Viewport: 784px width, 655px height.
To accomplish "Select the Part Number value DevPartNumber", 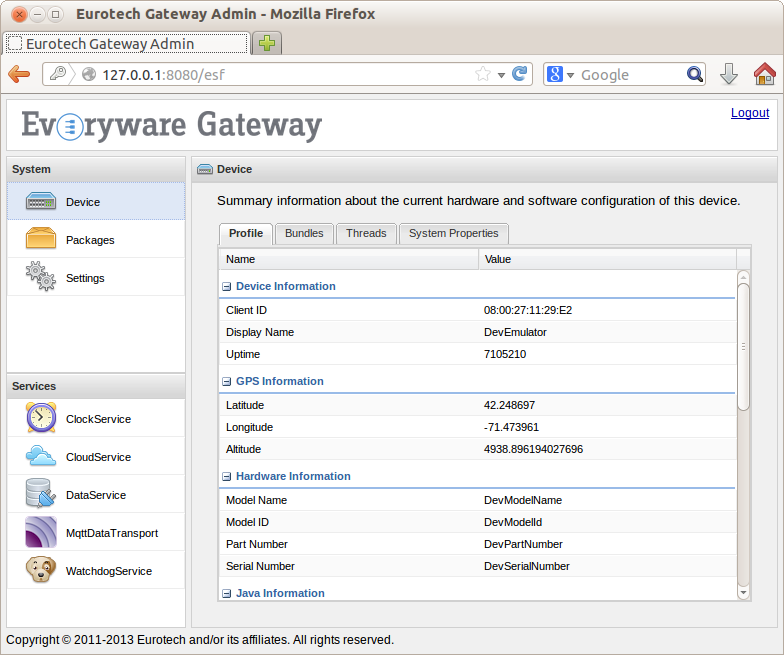I will click(523, 544).
